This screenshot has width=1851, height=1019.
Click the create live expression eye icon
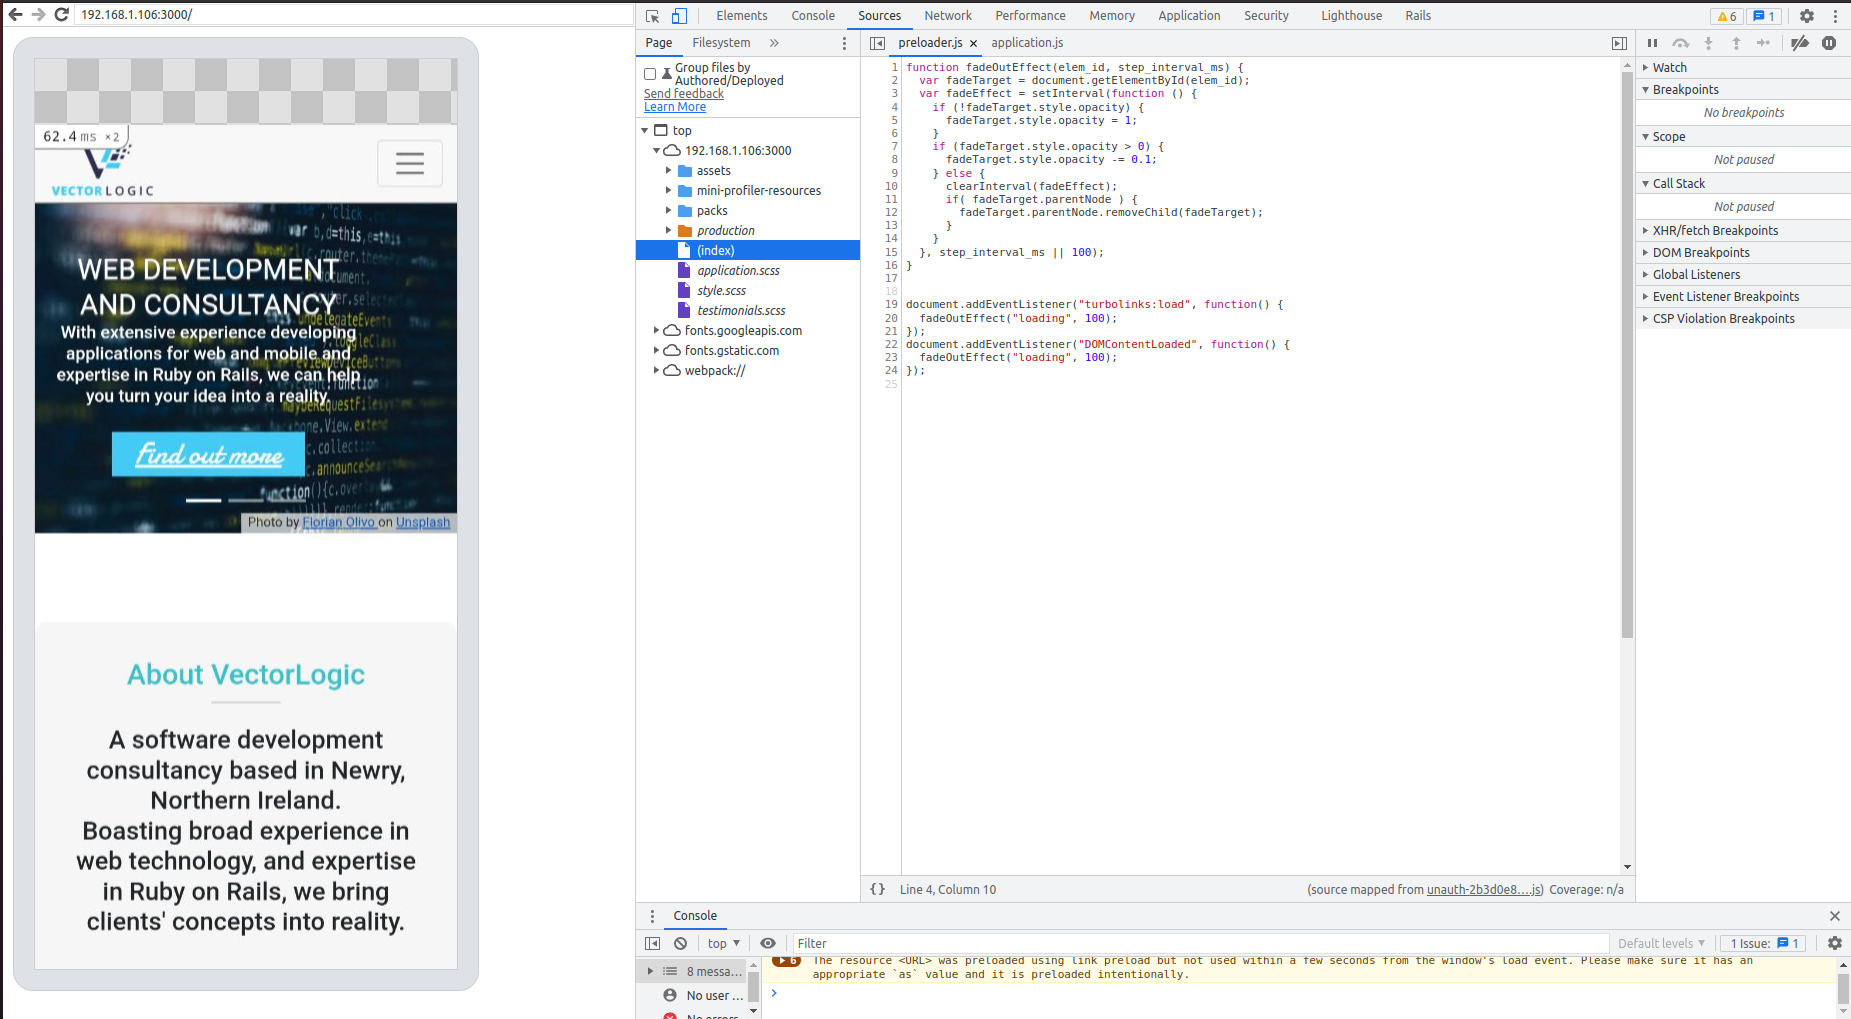[768, 943]
